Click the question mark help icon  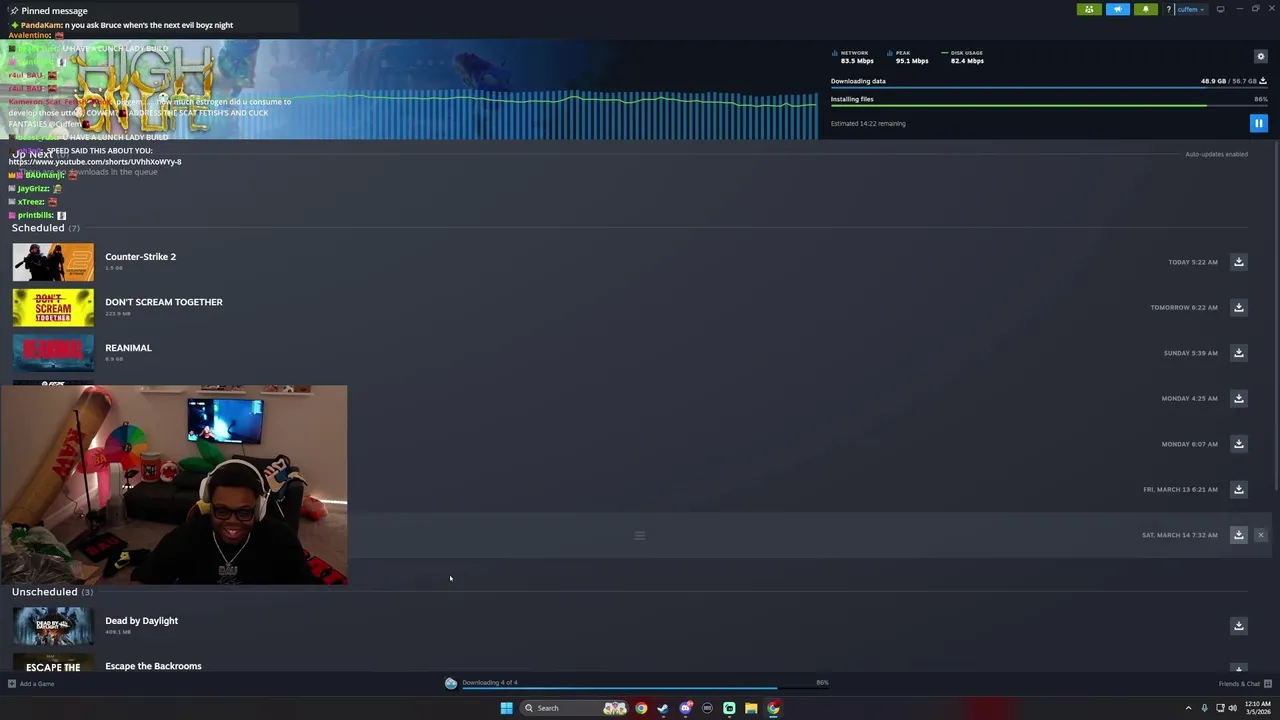pyautogui.click(x=1168, y=9)
